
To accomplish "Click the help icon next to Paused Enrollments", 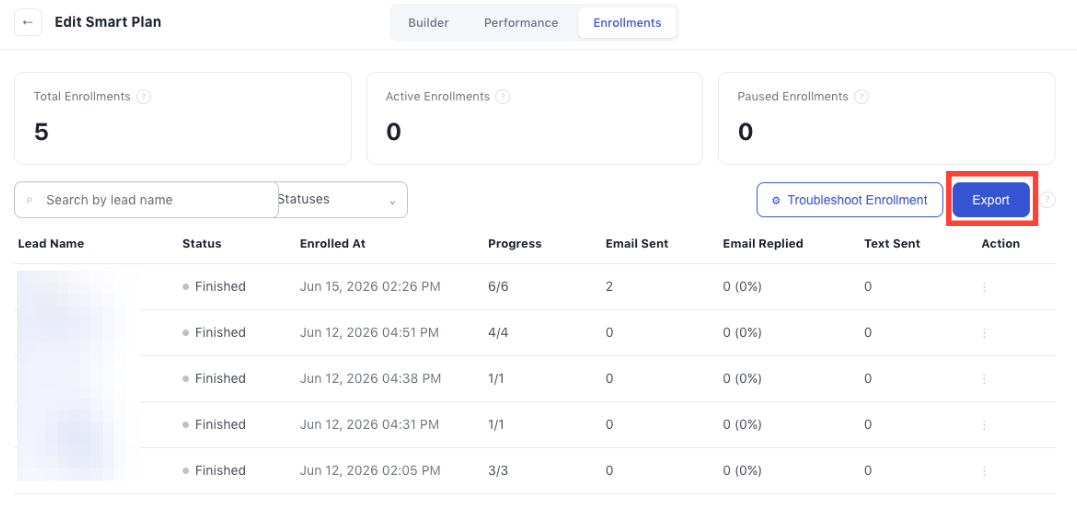I will point(861,97).
